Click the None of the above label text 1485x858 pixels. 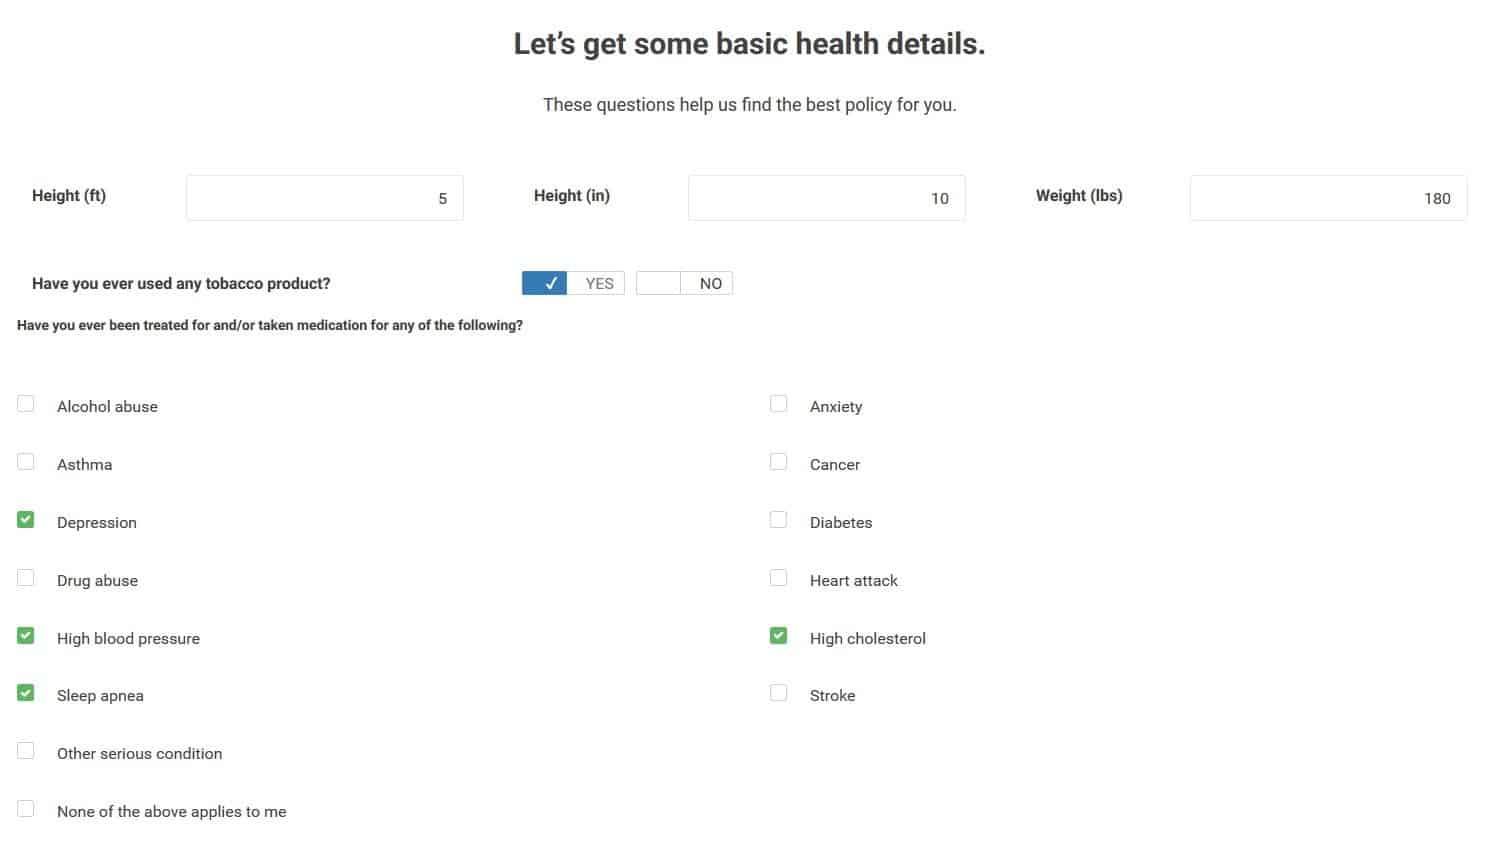click(172, 812)
